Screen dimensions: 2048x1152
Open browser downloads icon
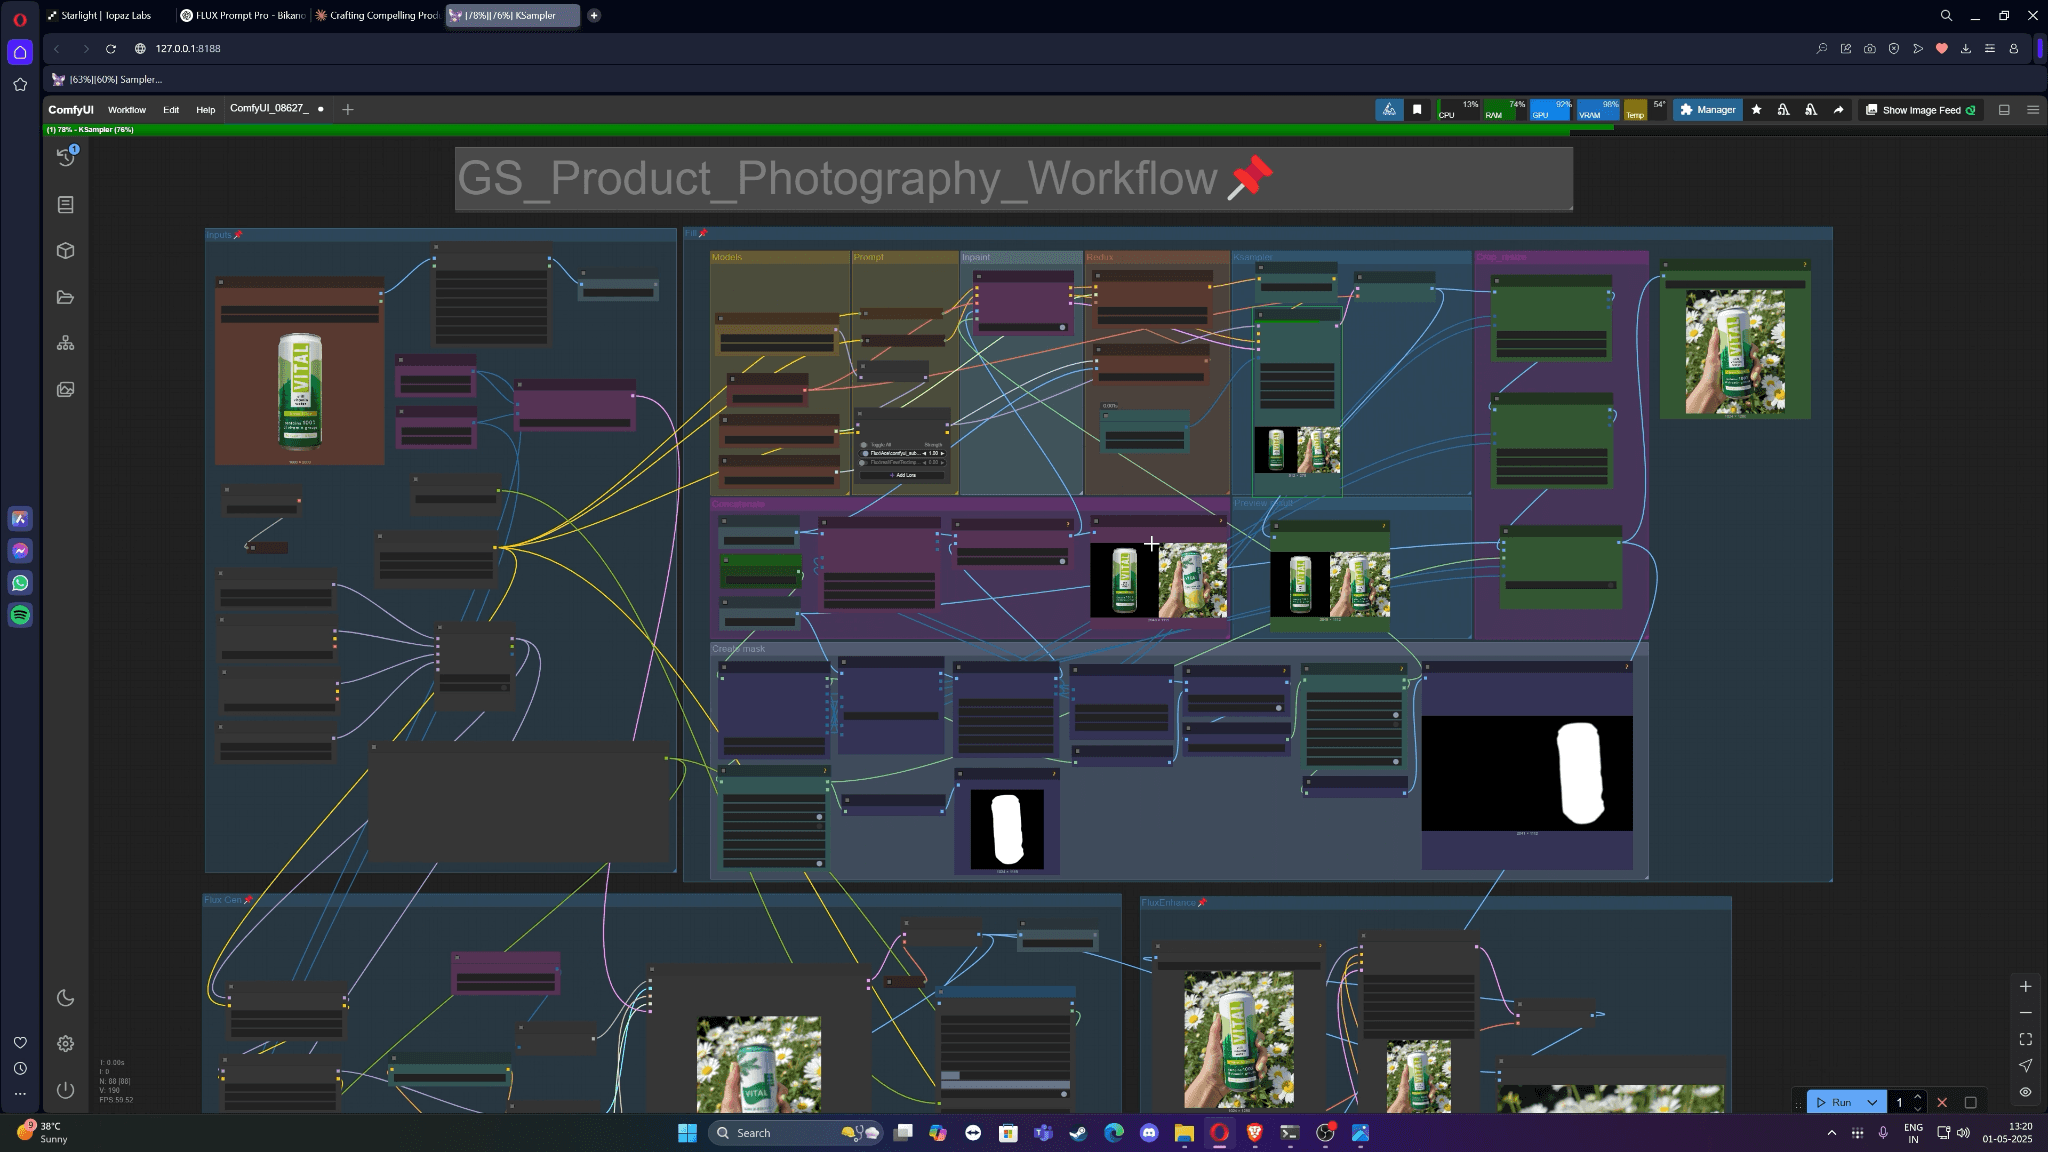(1966, 48)
